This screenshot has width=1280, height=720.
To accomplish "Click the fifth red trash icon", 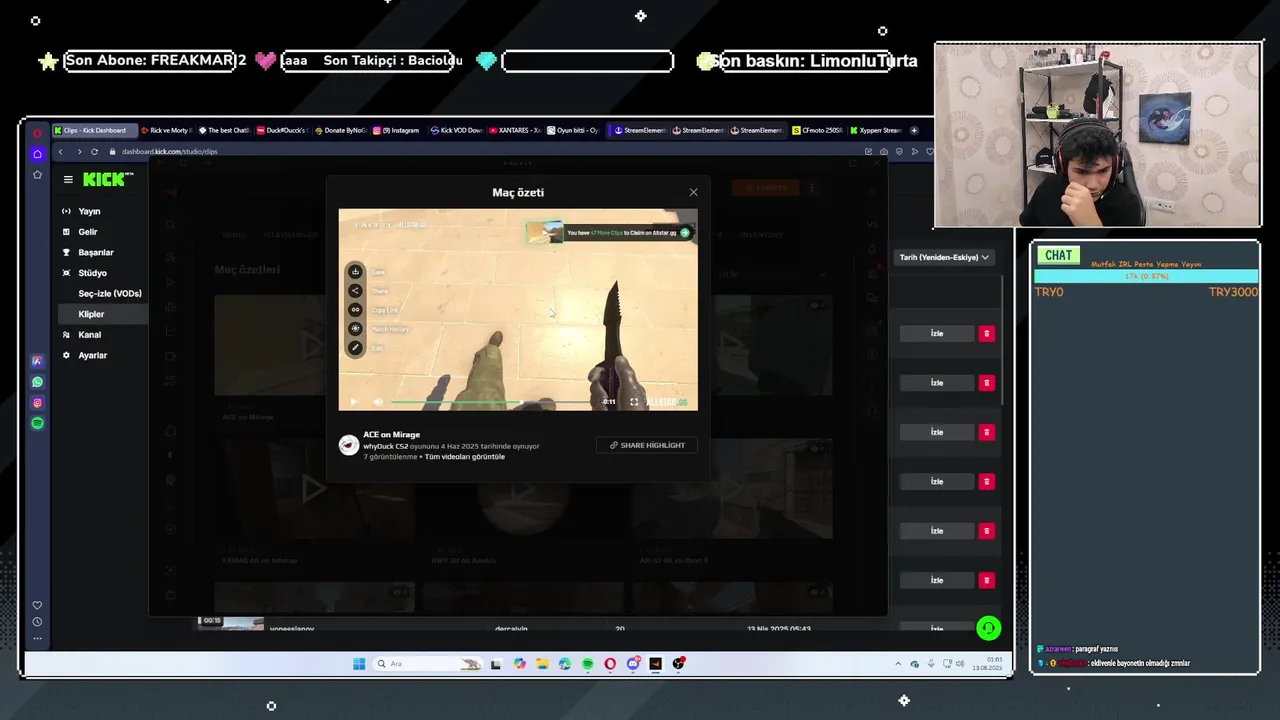I will coord(987,531).
